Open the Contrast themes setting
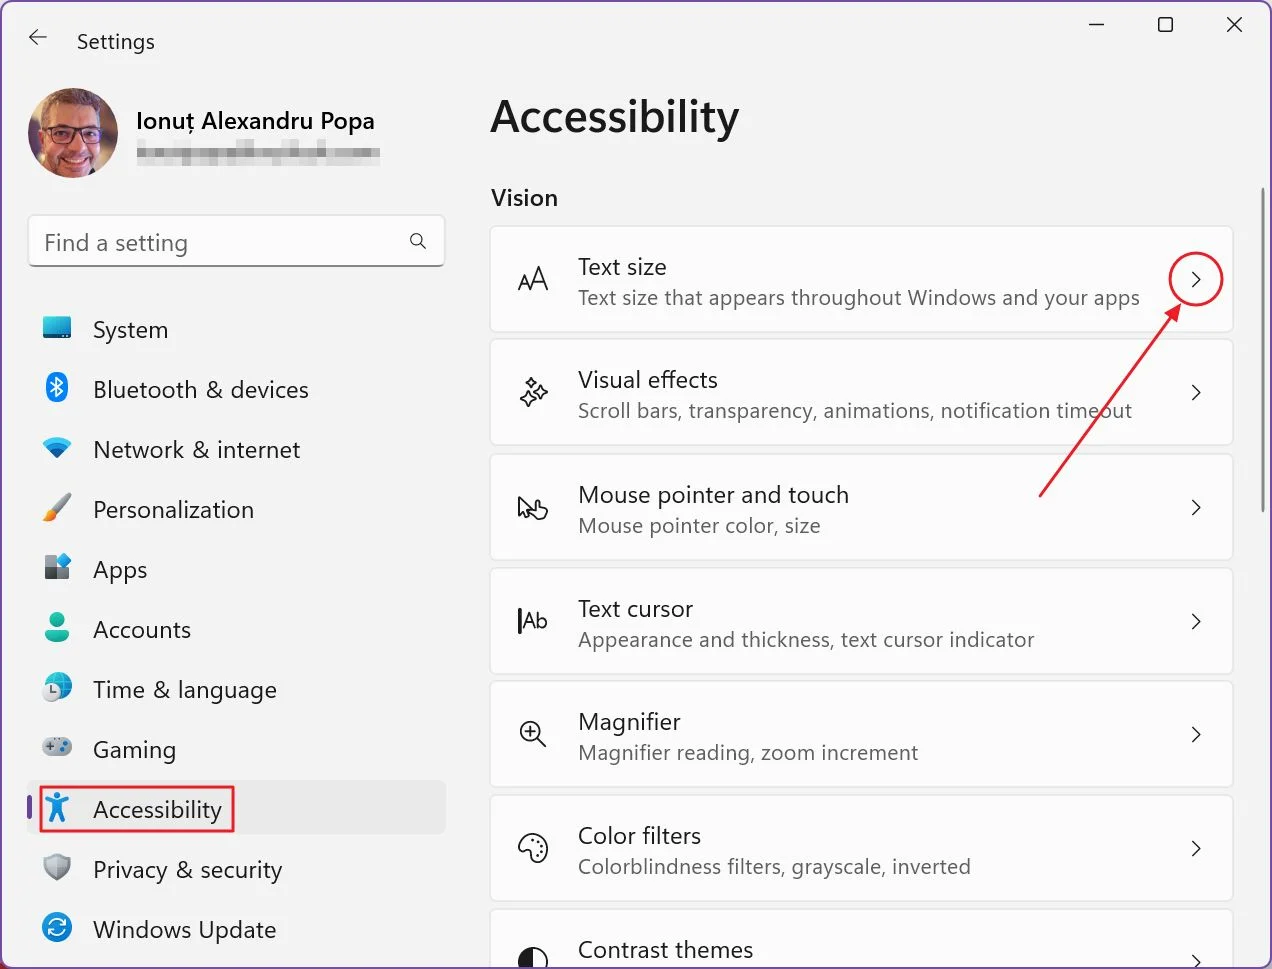1272x969 pixels. 861,939
